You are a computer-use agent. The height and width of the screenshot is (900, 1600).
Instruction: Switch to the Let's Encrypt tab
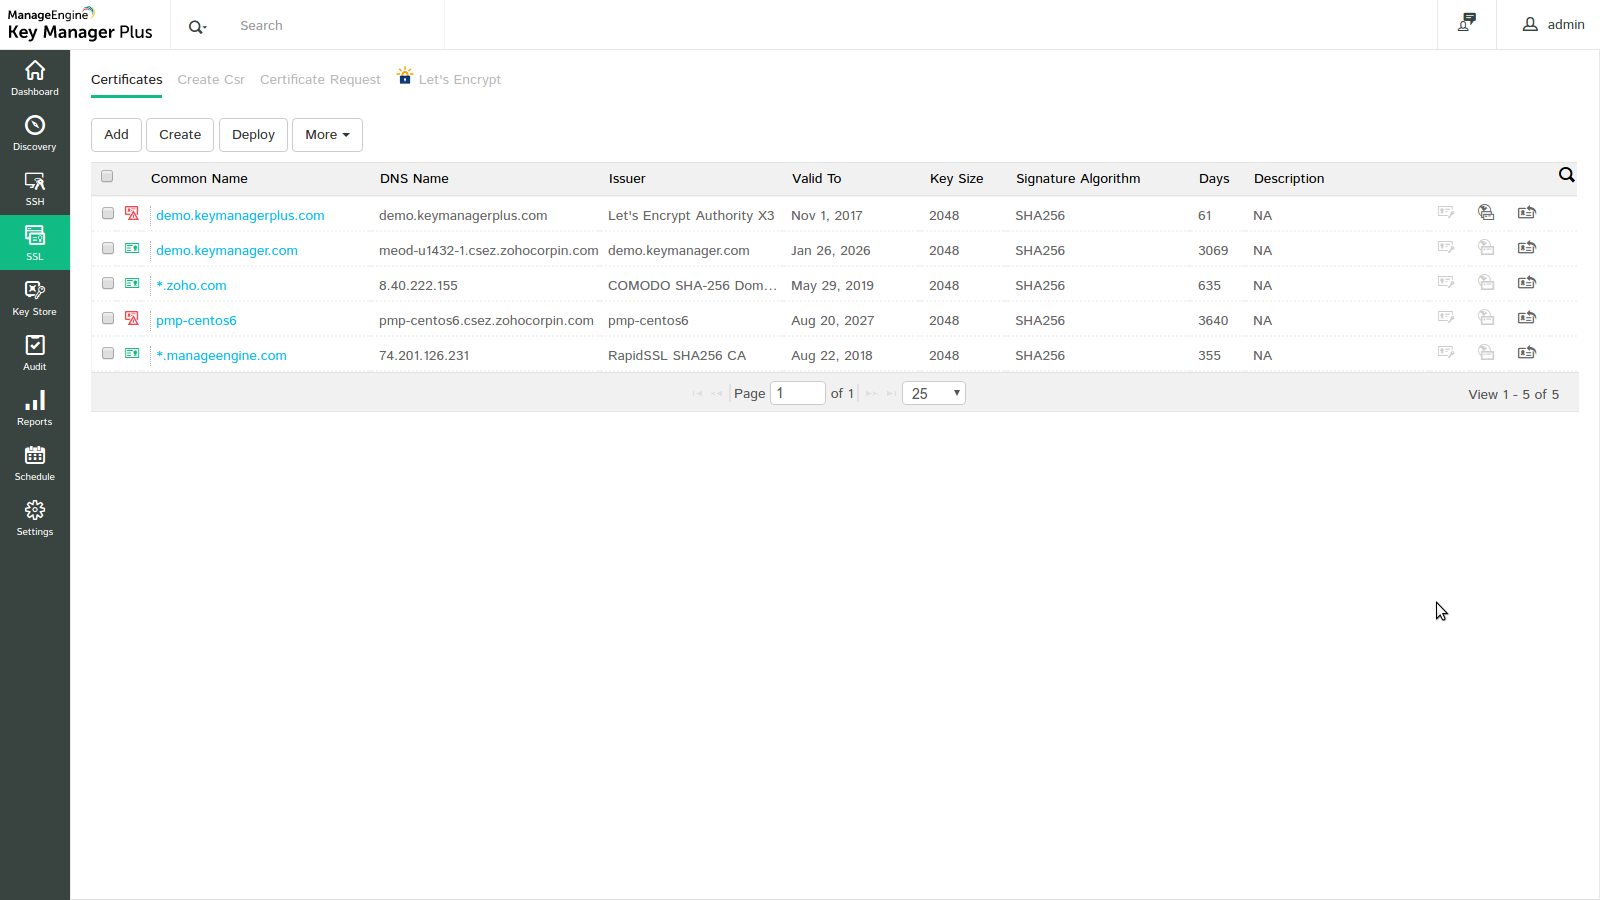[x=459, y=80]
